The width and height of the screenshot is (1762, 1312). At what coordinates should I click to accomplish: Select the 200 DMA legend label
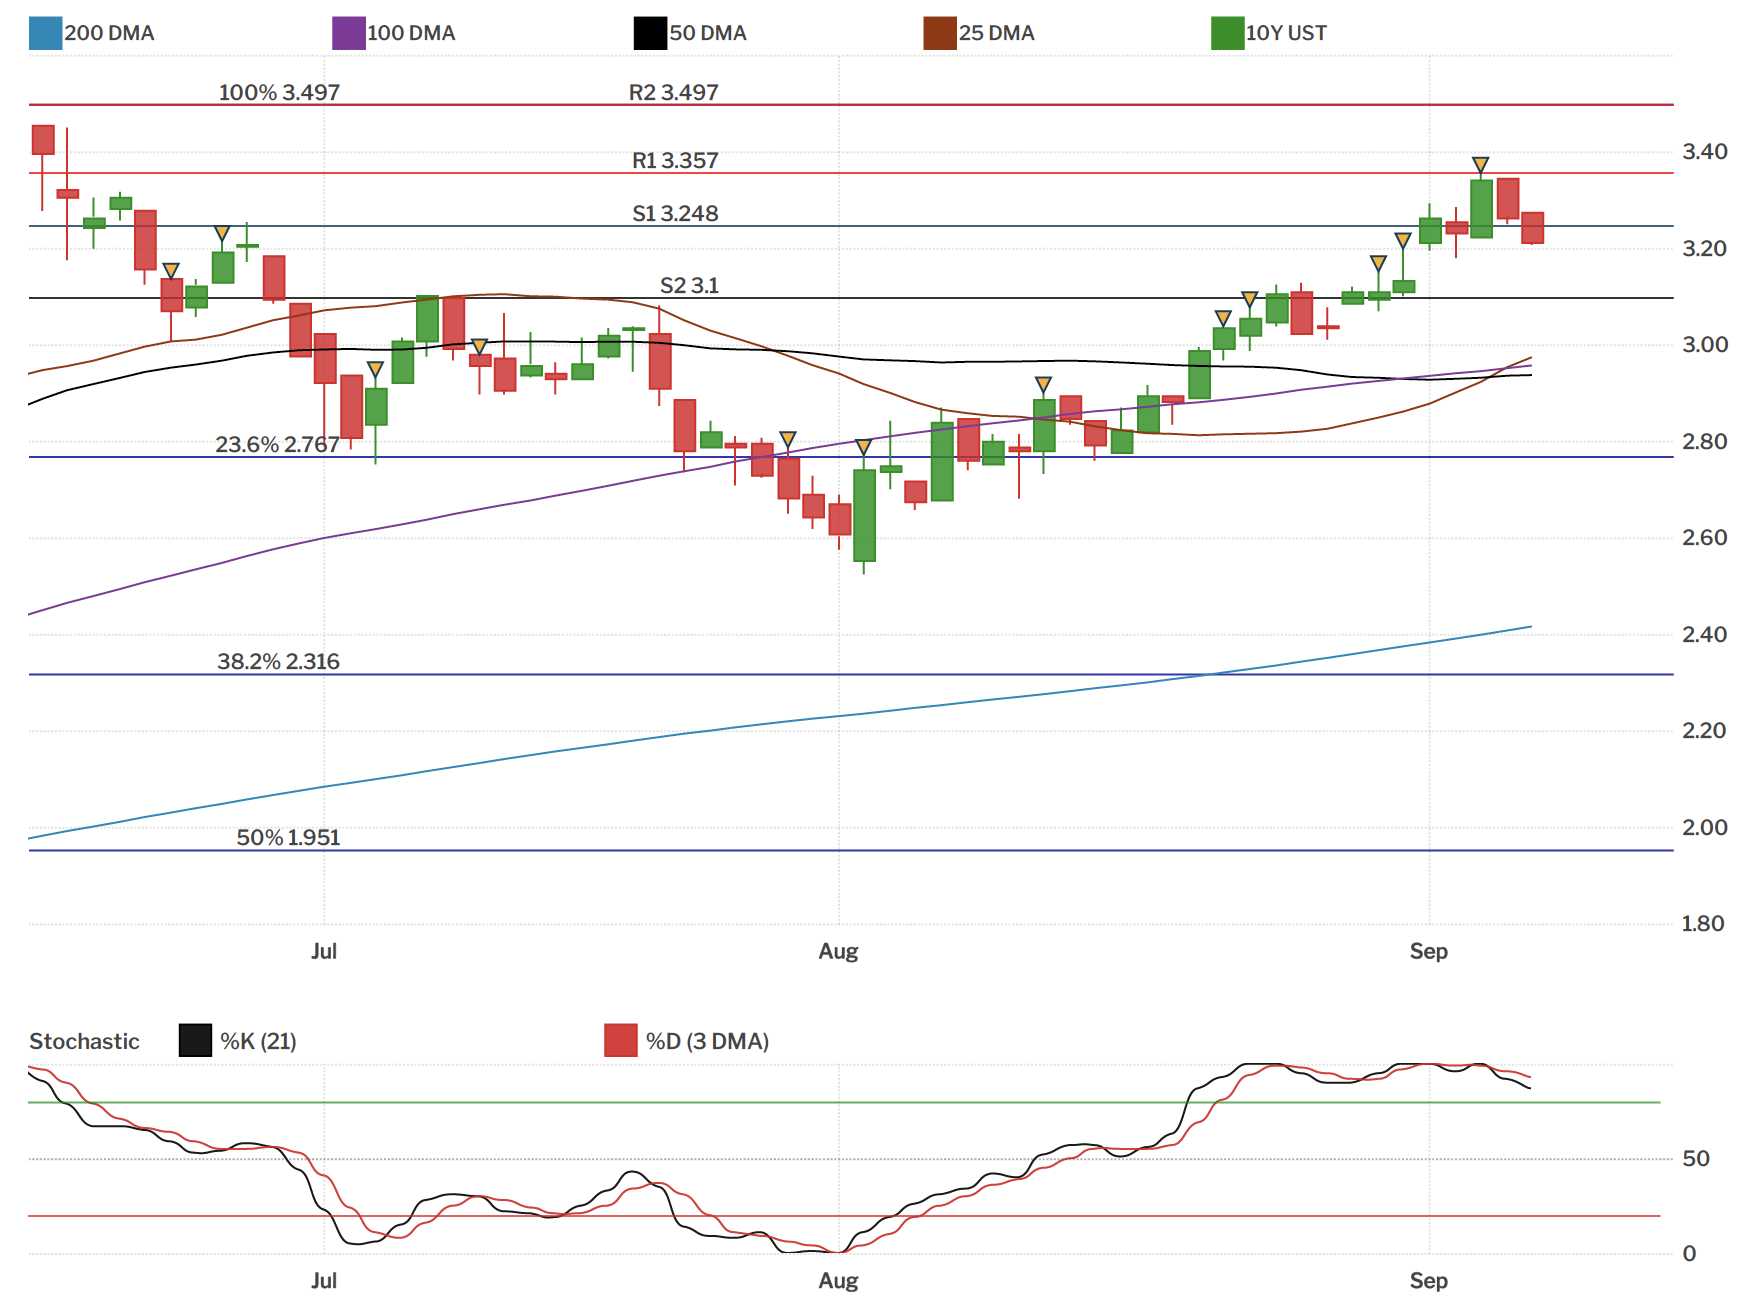pyautogui.click(x=110, y=33)
